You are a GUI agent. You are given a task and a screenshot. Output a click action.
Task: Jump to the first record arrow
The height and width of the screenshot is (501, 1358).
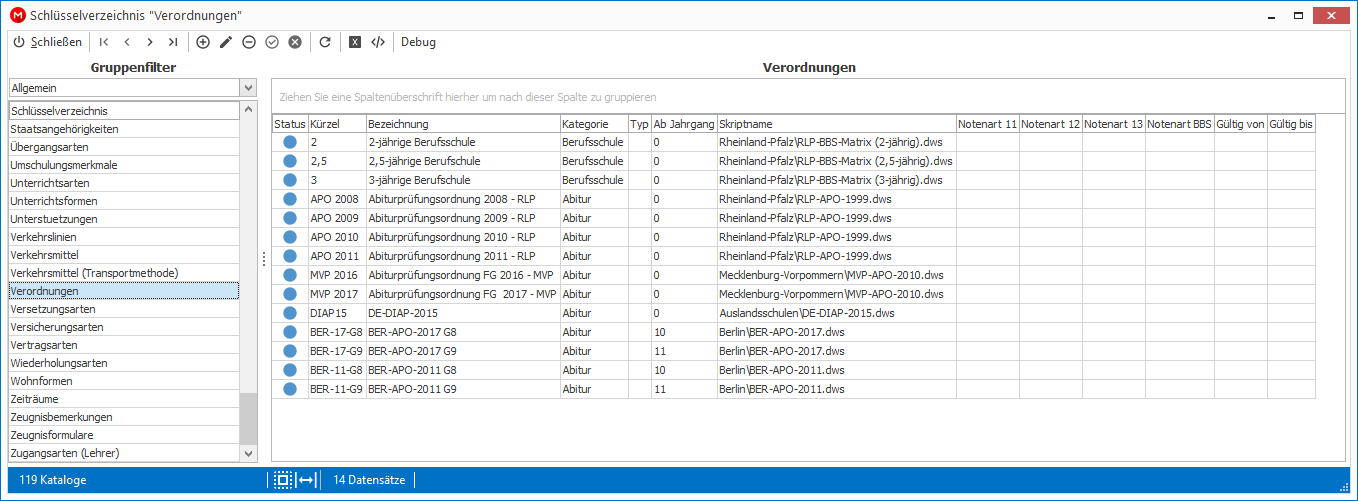pos(104,42)
